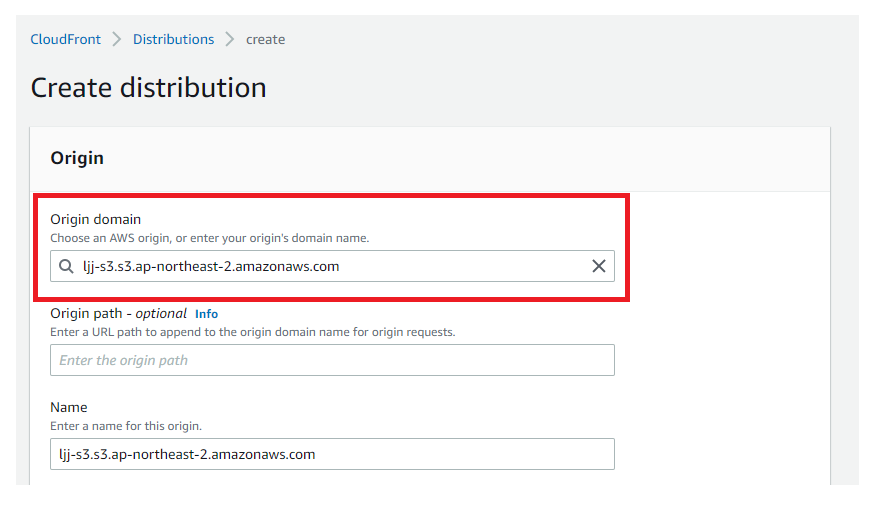Click the origin Name input field
878x506 pixels.
pos(333,455)
